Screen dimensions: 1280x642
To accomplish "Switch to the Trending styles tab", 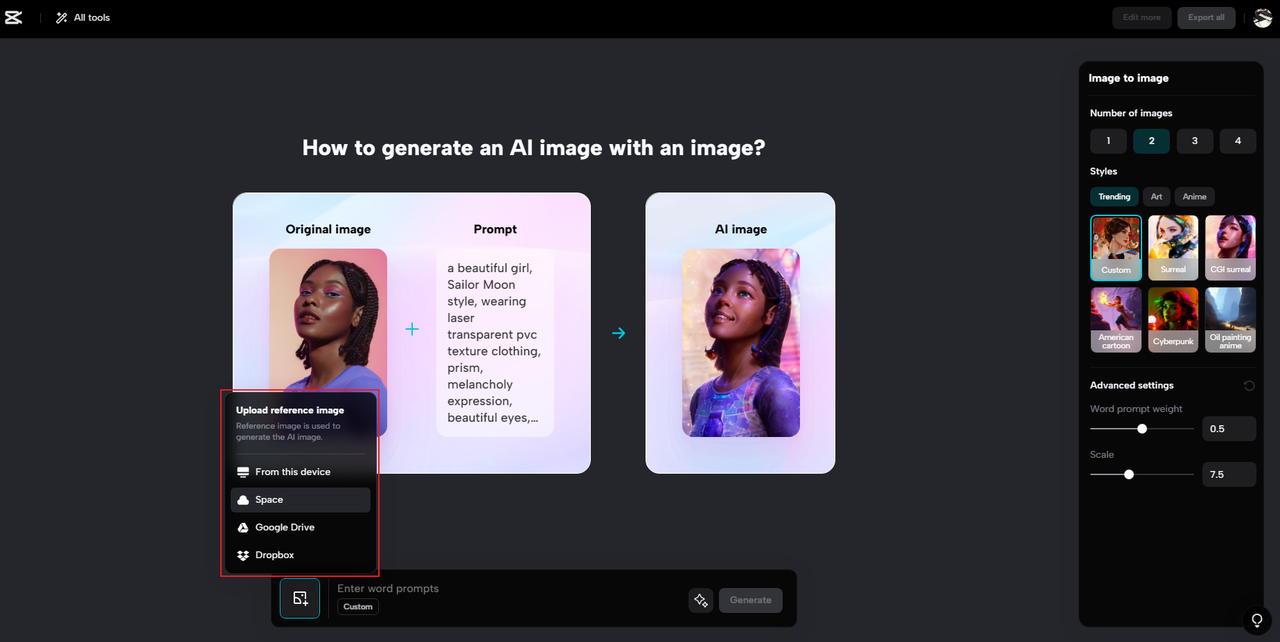I will 1114,196.
